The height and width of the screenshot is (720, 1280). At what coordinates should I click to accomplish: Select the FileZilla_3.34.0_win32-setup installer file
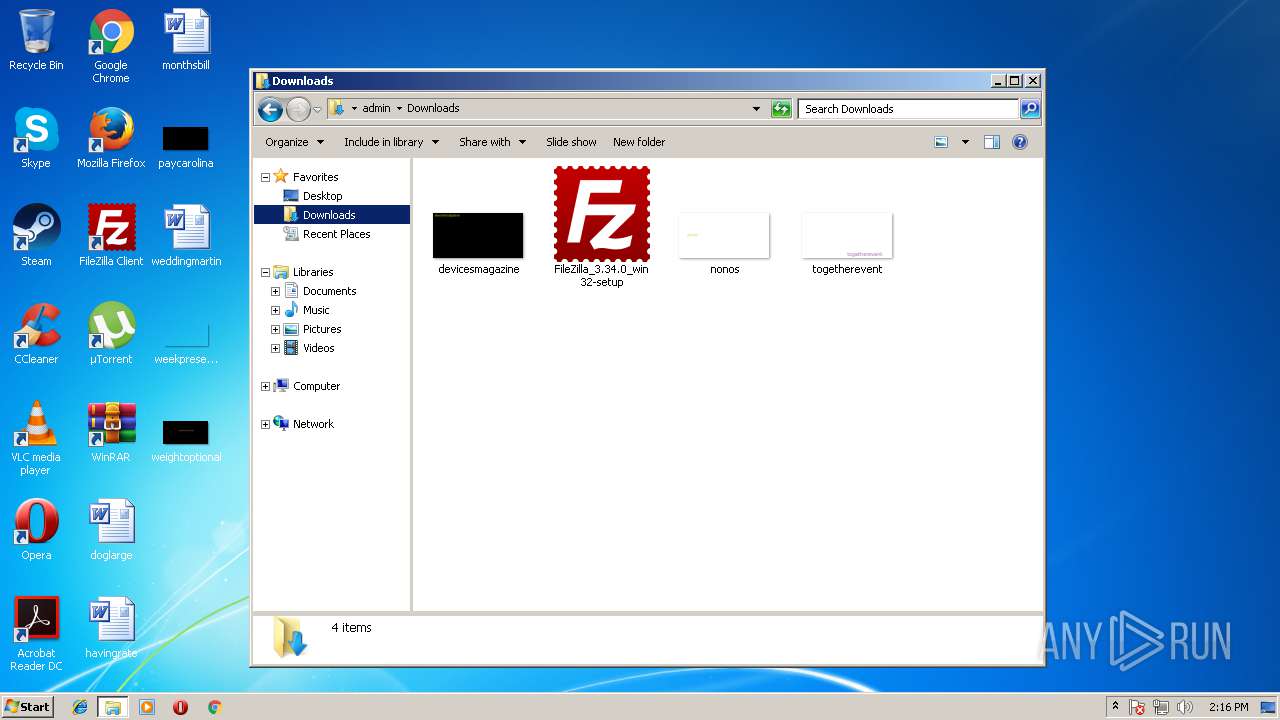coord(602,227)
